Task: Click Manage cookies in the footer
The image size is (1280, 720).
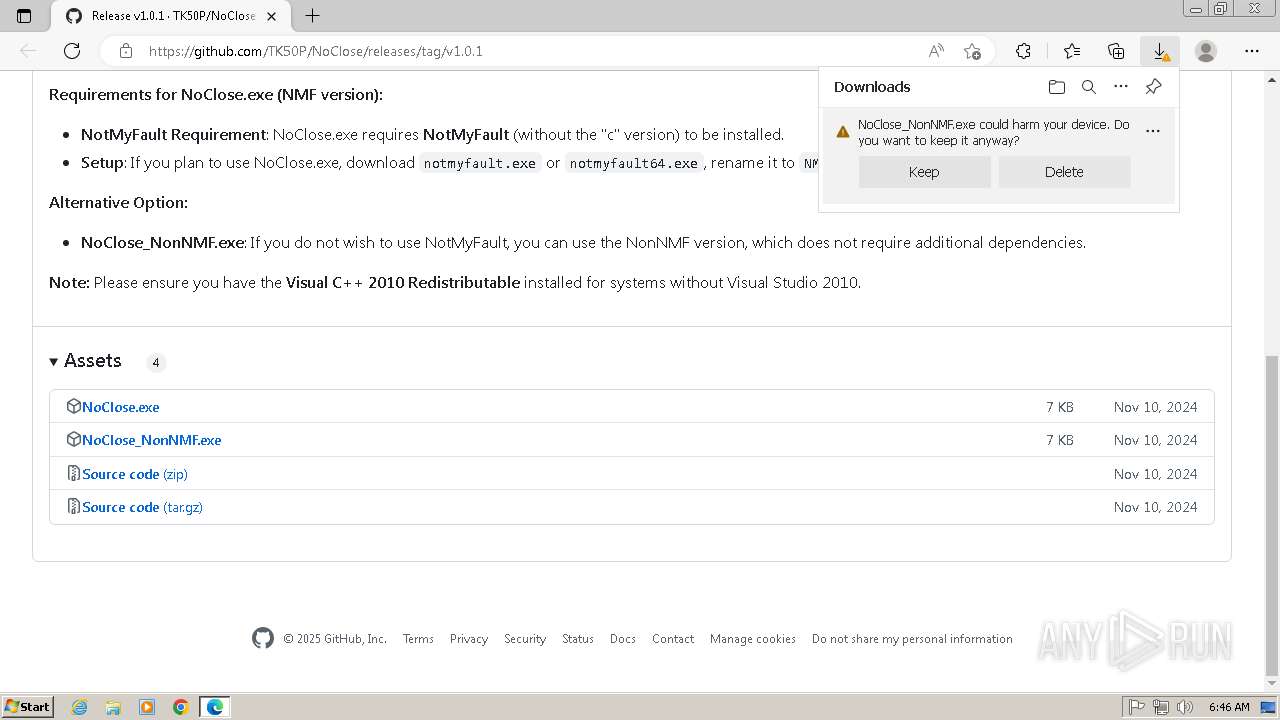Action: (x=753, y=639)
